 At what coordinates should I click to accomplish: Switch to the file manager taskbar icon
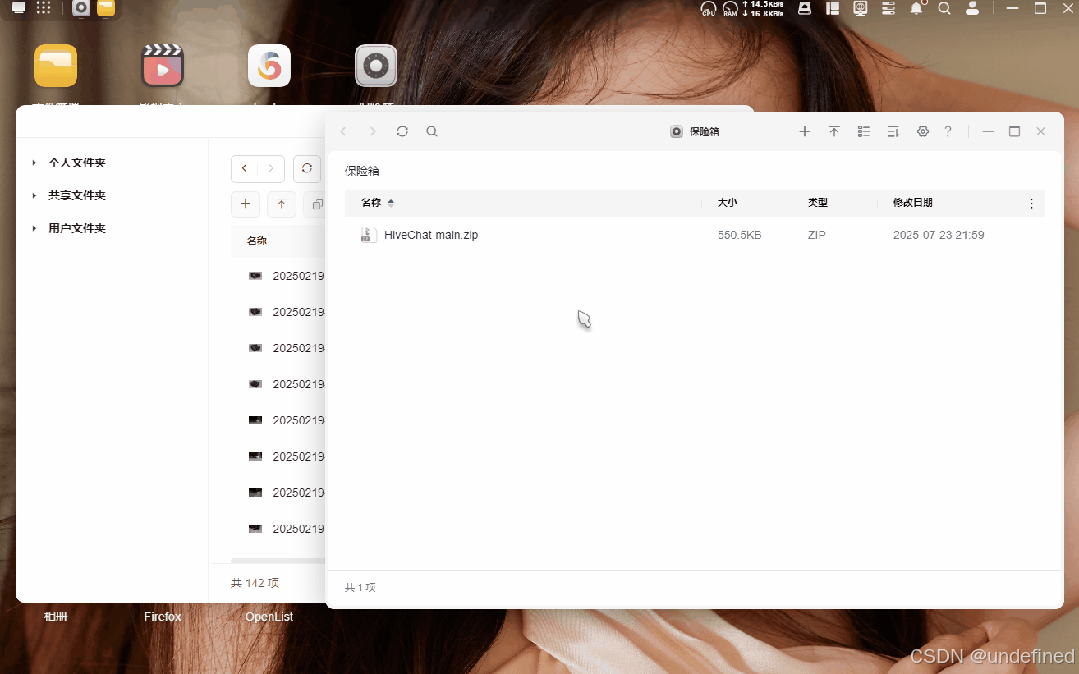coord(106,8)
